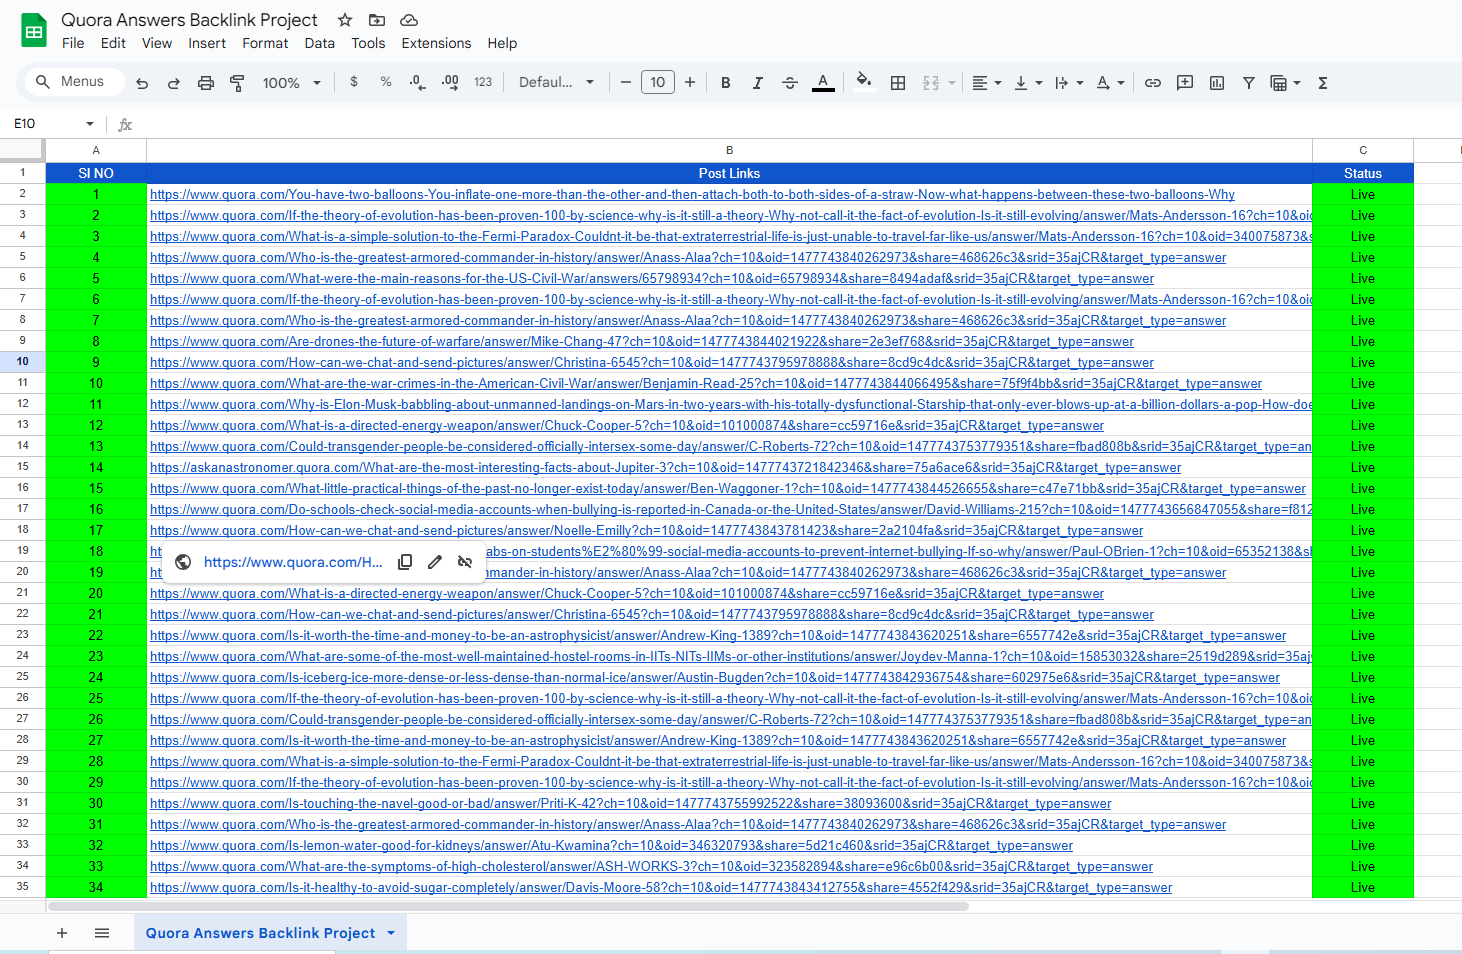Insert a comment
The width and height of the screenshot is (1462, 954).
click(1185, 83)
